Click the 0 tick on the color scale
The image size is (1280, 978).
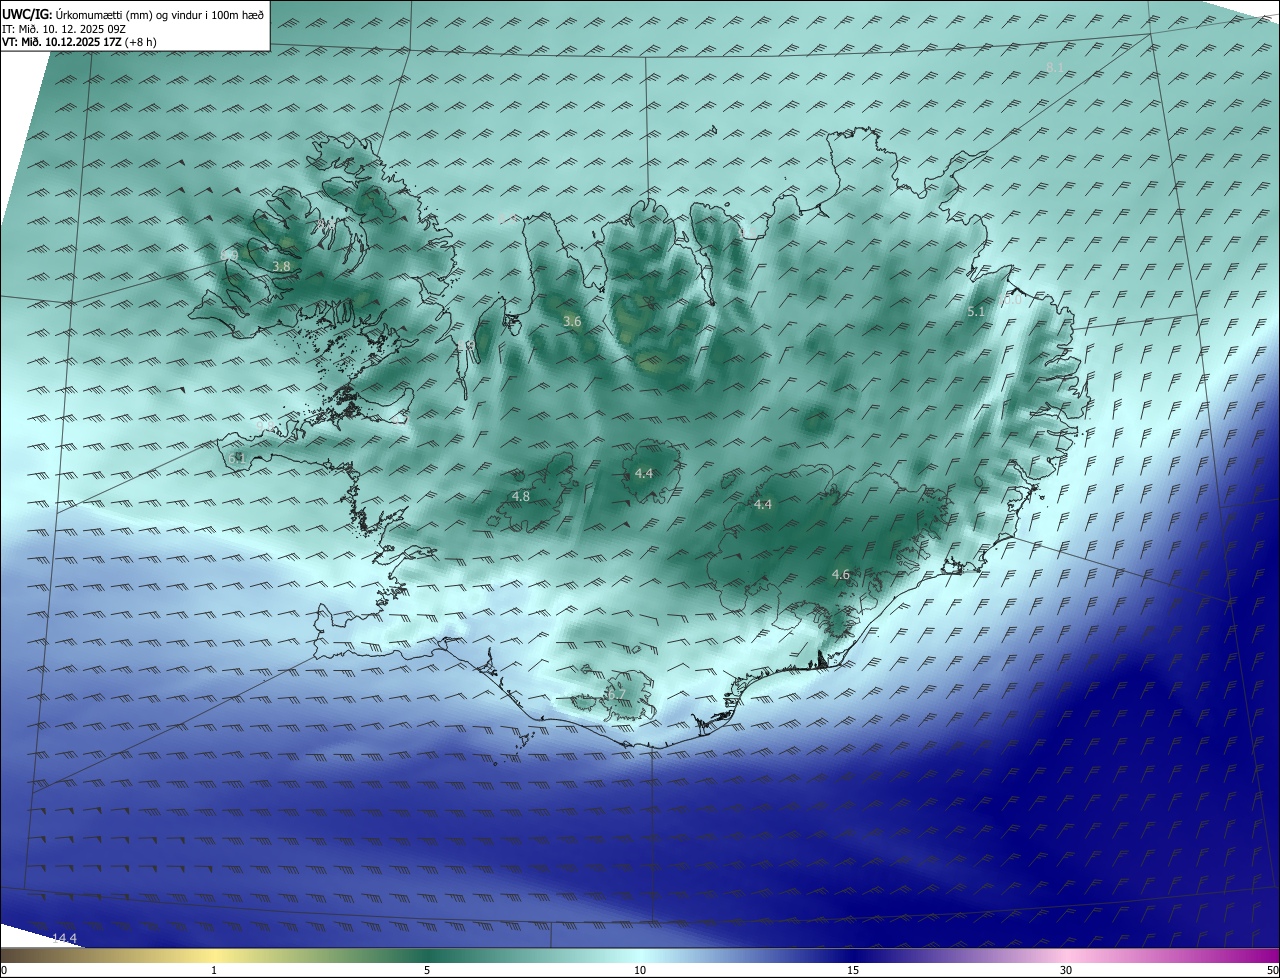coord(4,970)
